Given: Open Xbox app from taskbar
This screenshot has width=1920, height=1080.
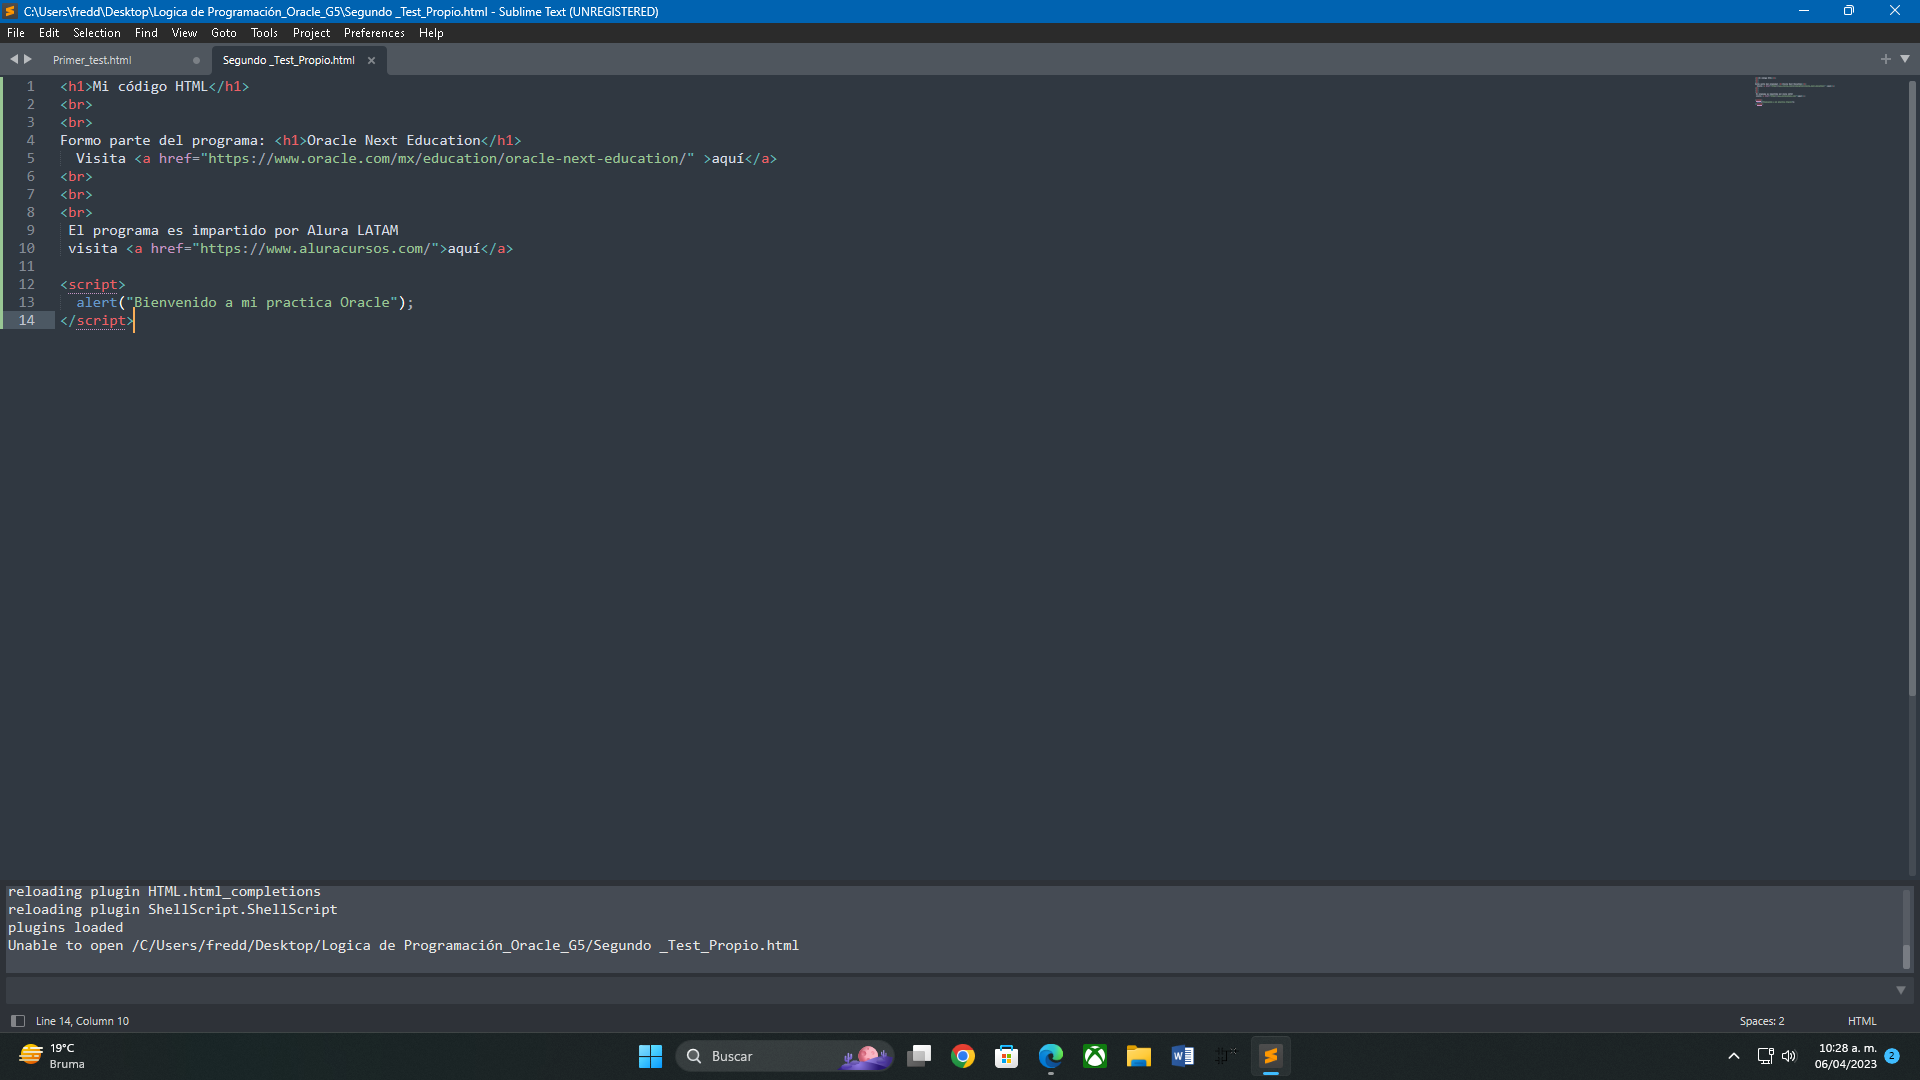Looking at the screenshot, I should point(1095,1056).
